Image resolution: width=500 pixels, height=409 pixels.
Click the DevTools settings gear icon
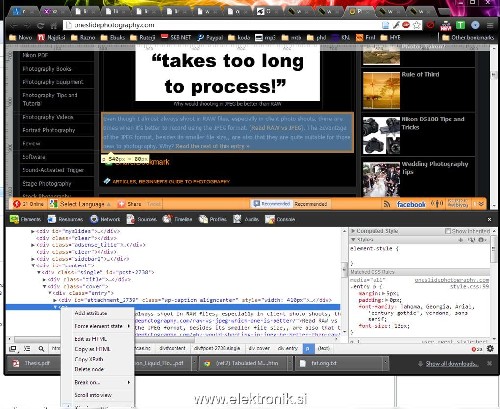[x=490, y=348]
